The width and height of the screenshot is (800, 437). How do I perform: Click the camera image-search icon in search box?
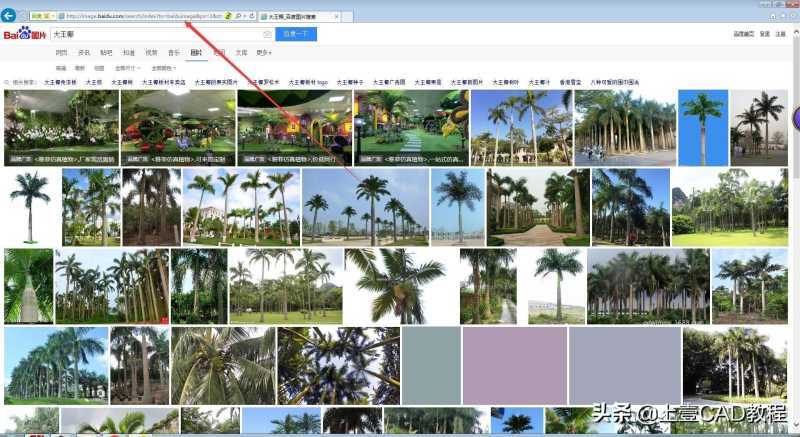click(x=266, y=35)
